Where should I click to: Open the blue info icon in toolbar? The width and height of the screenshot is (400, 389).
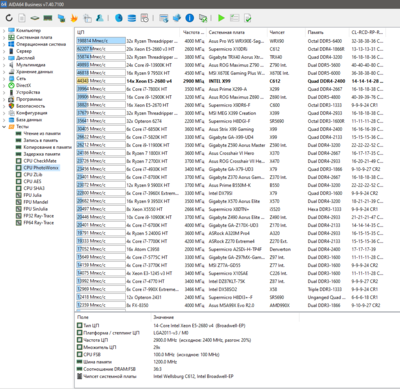190,18
